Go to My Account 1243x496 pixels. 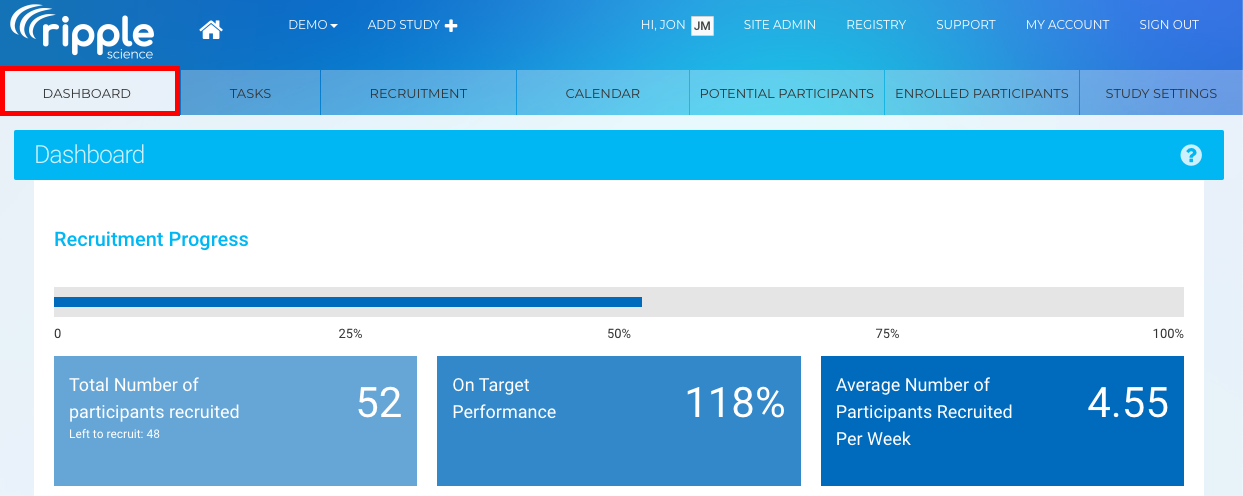(x=1067, y=25)
